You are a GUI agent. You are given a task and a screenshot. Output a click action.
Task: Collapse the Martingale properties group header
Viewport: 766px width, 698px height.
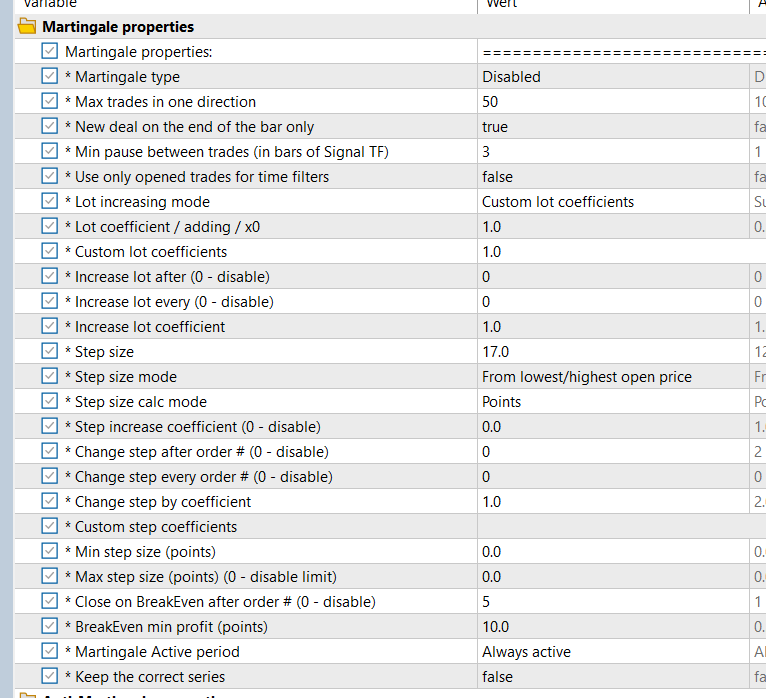(x=132, y=27)
